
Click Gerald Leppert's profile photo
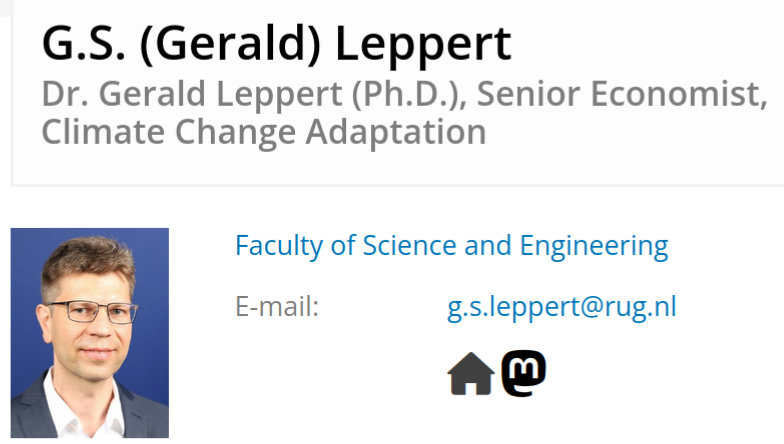pyautogui.click(x=90, y=332)
